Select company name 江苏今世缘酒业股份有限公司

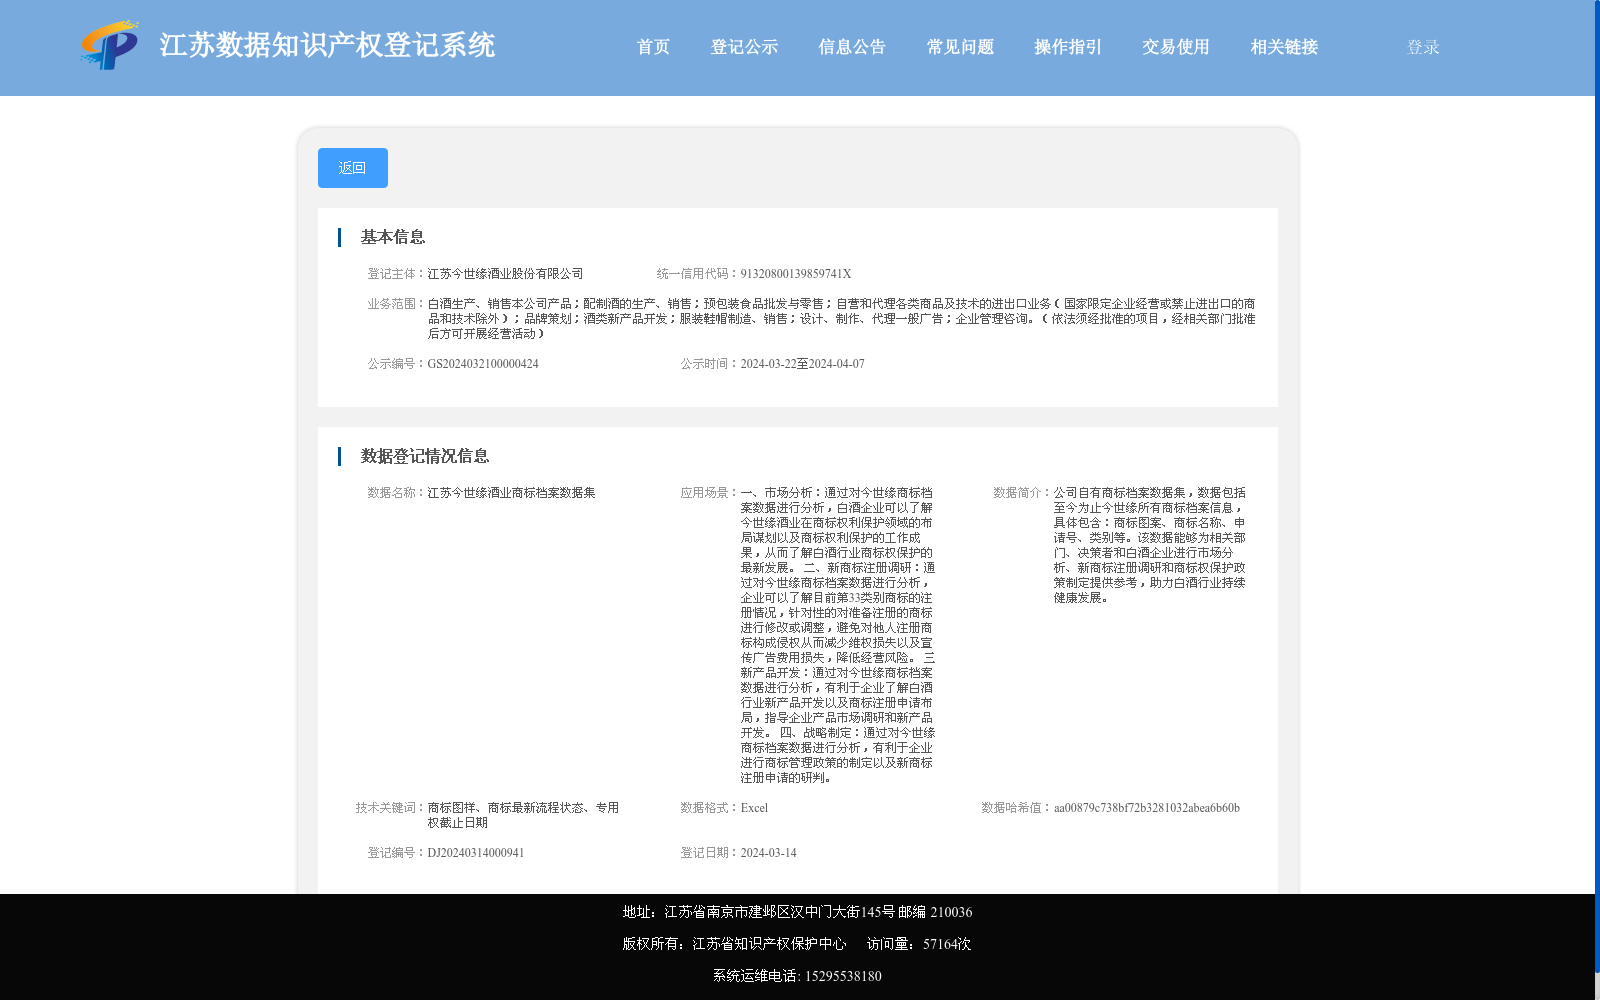(505, 274)
